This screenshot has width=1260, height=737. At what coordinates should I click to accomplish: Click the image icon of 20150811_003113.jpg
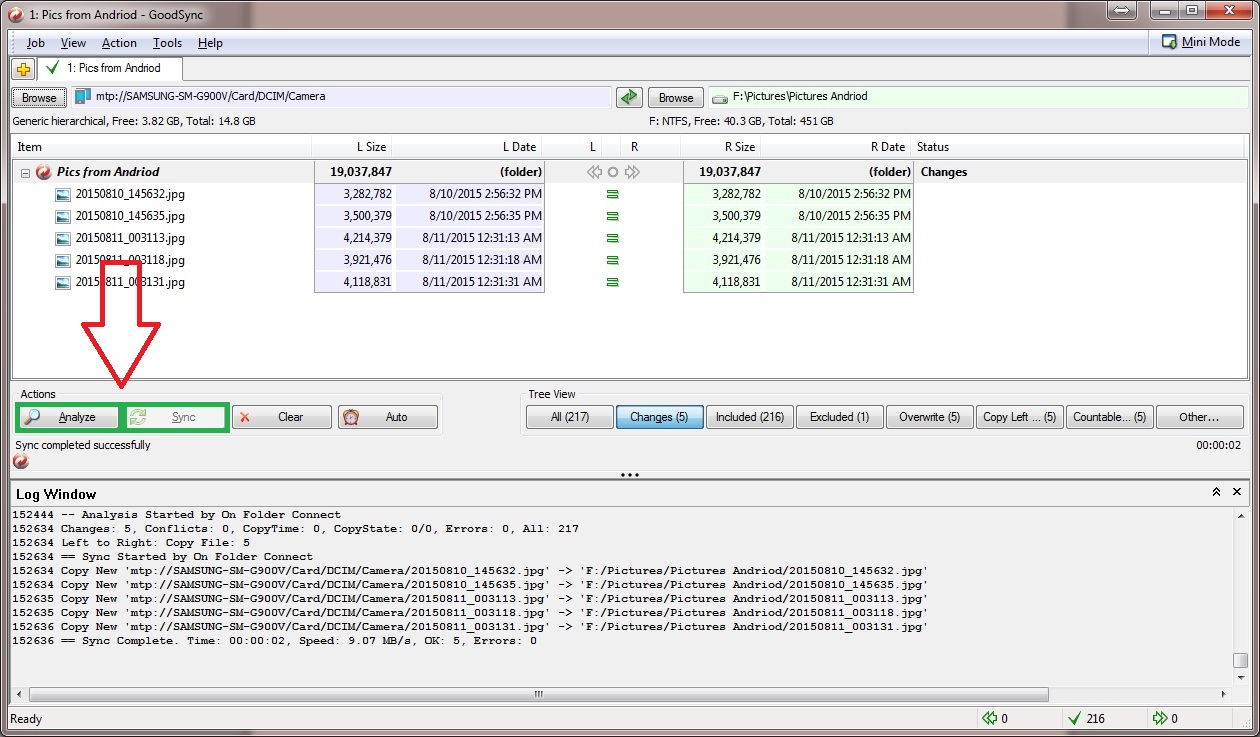click(x=63, y=238)
